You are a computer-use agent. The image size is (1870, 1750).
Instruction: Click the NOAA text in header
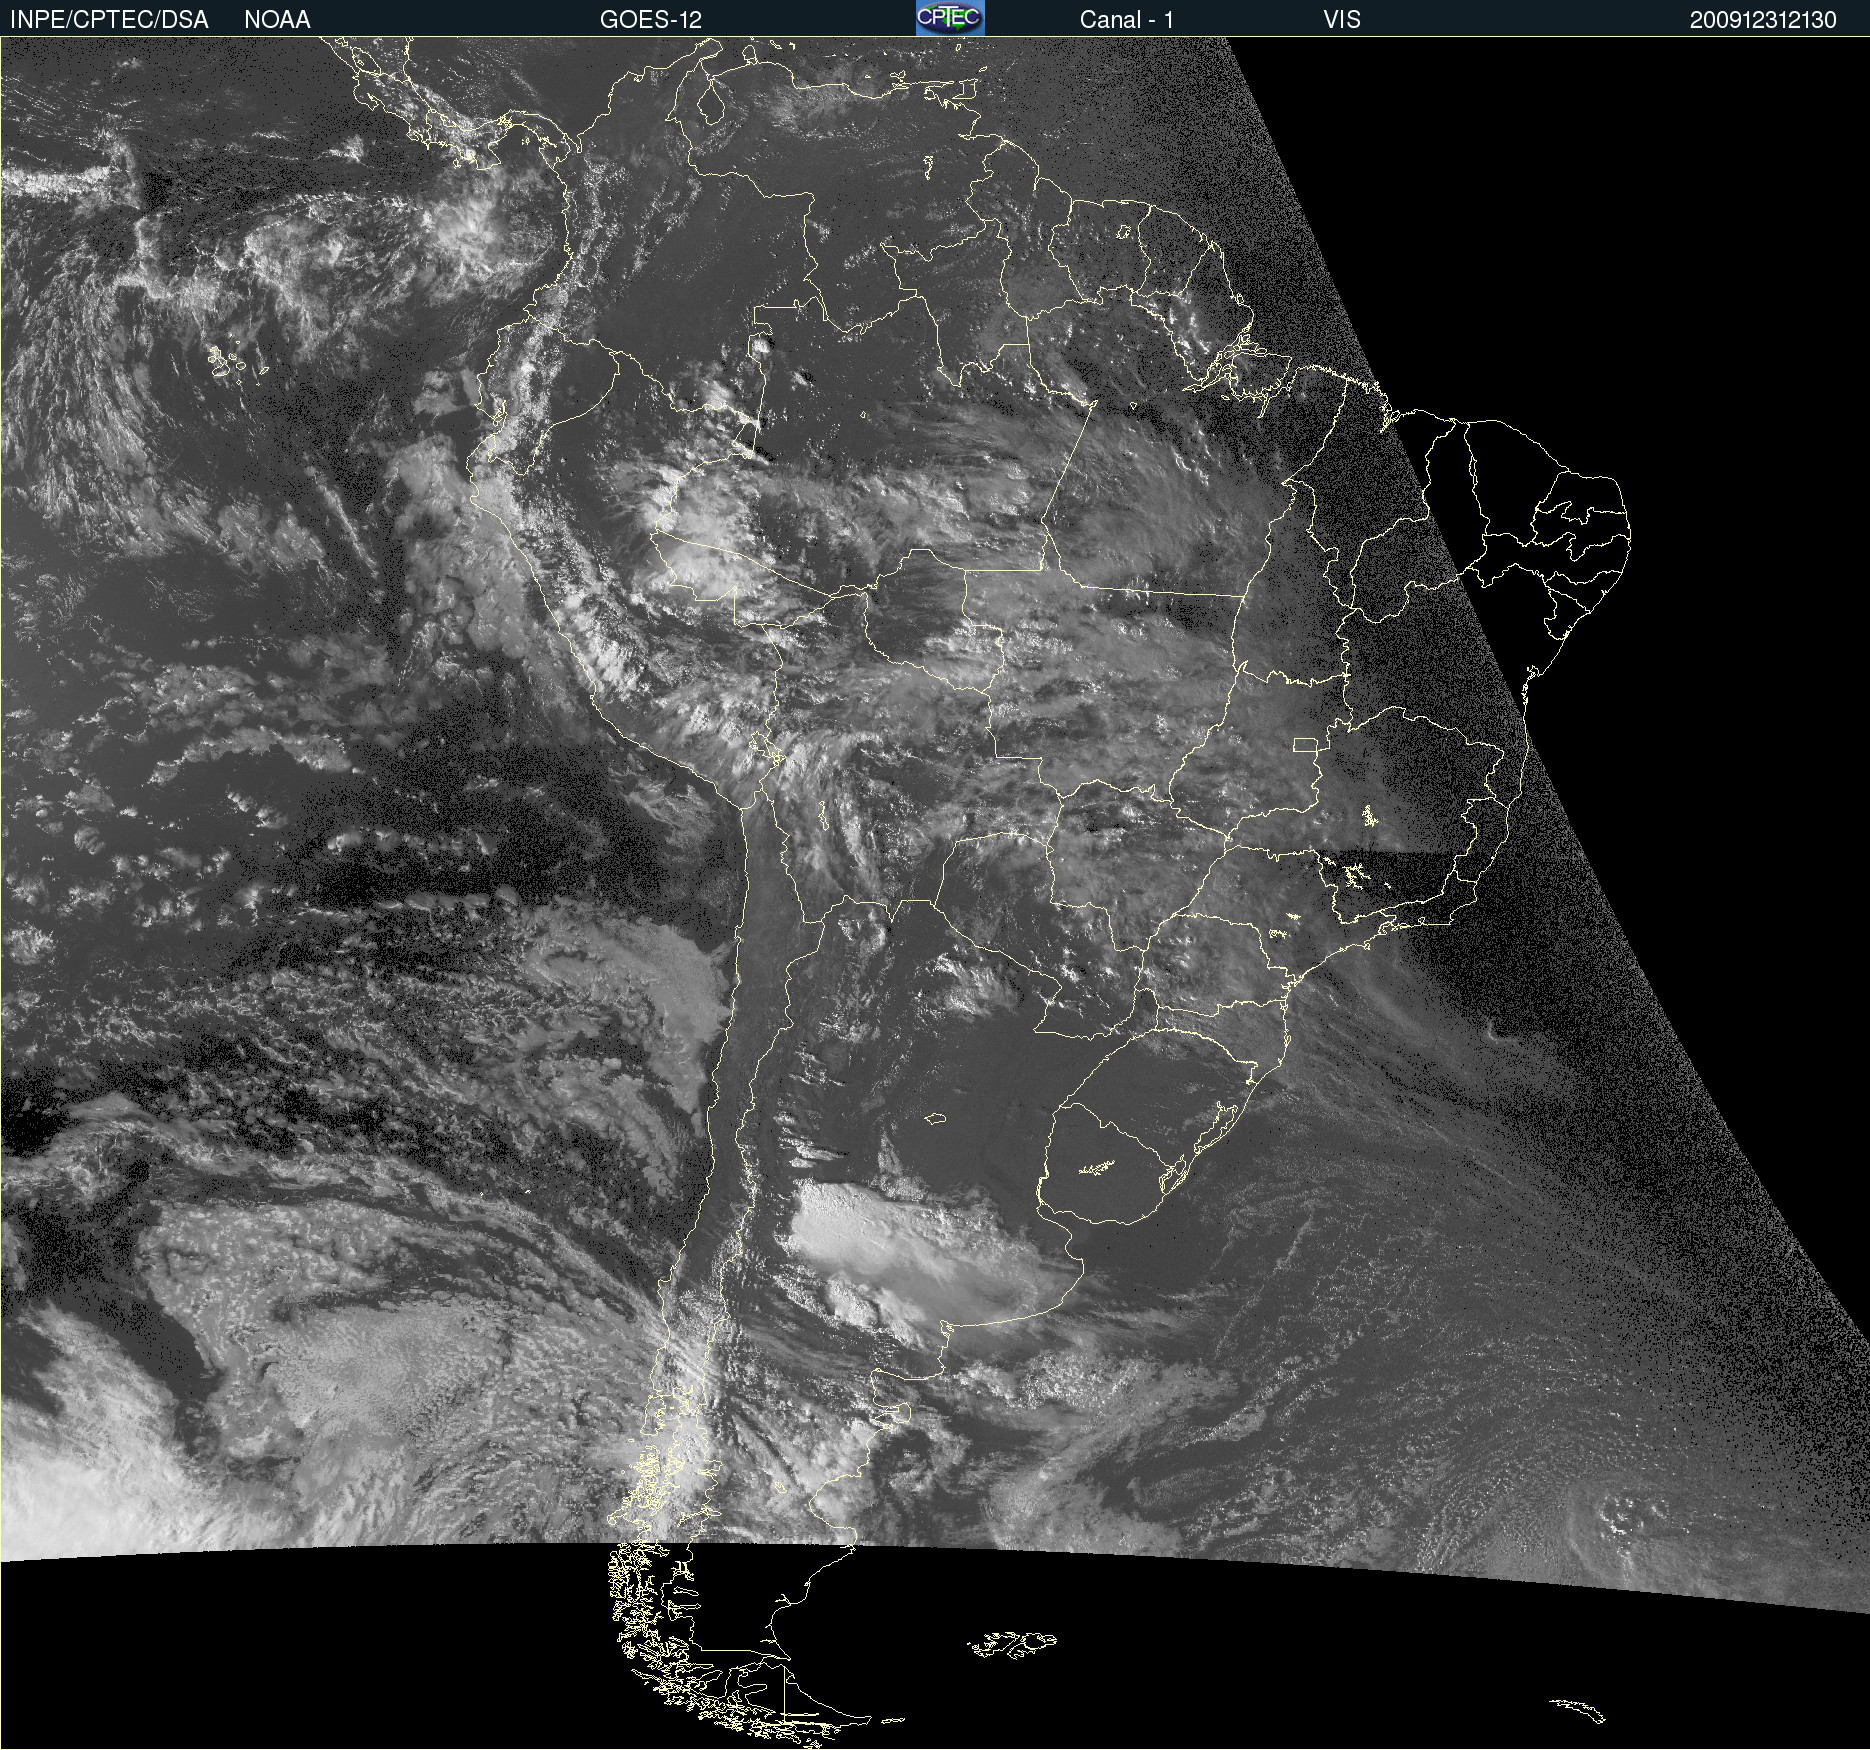pyautogui.click(x=277, y=19)
